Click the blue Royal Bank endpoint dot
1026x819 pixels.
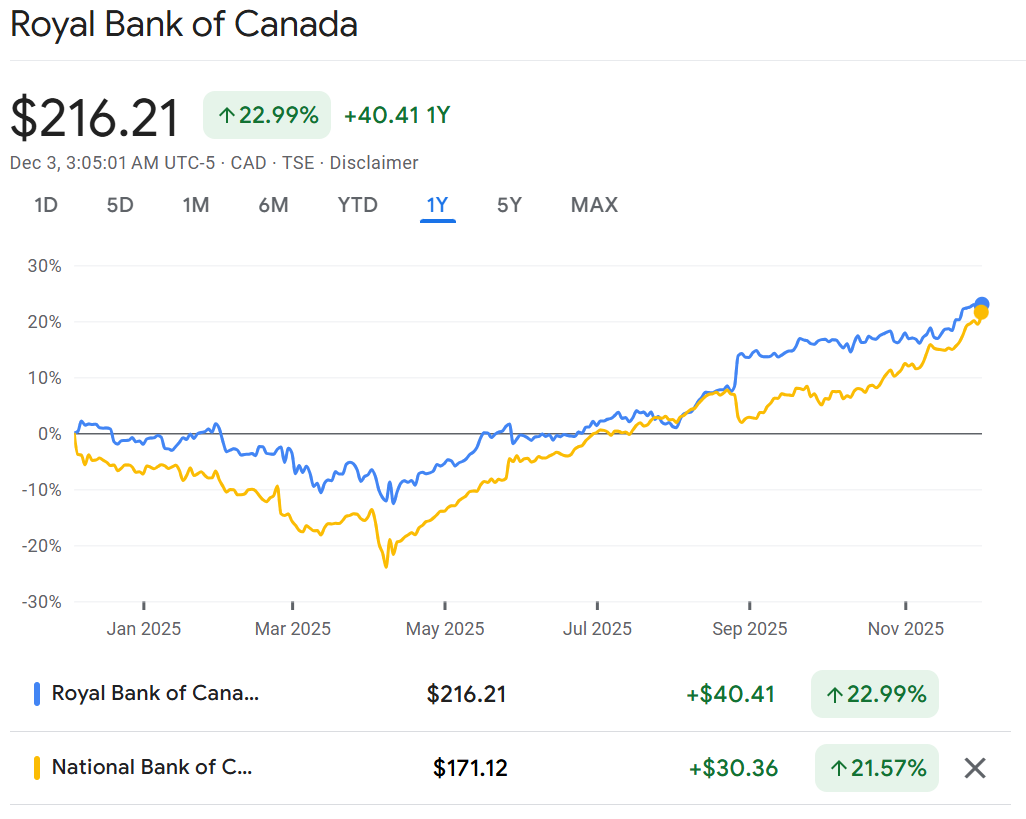[x=982, y=304]
